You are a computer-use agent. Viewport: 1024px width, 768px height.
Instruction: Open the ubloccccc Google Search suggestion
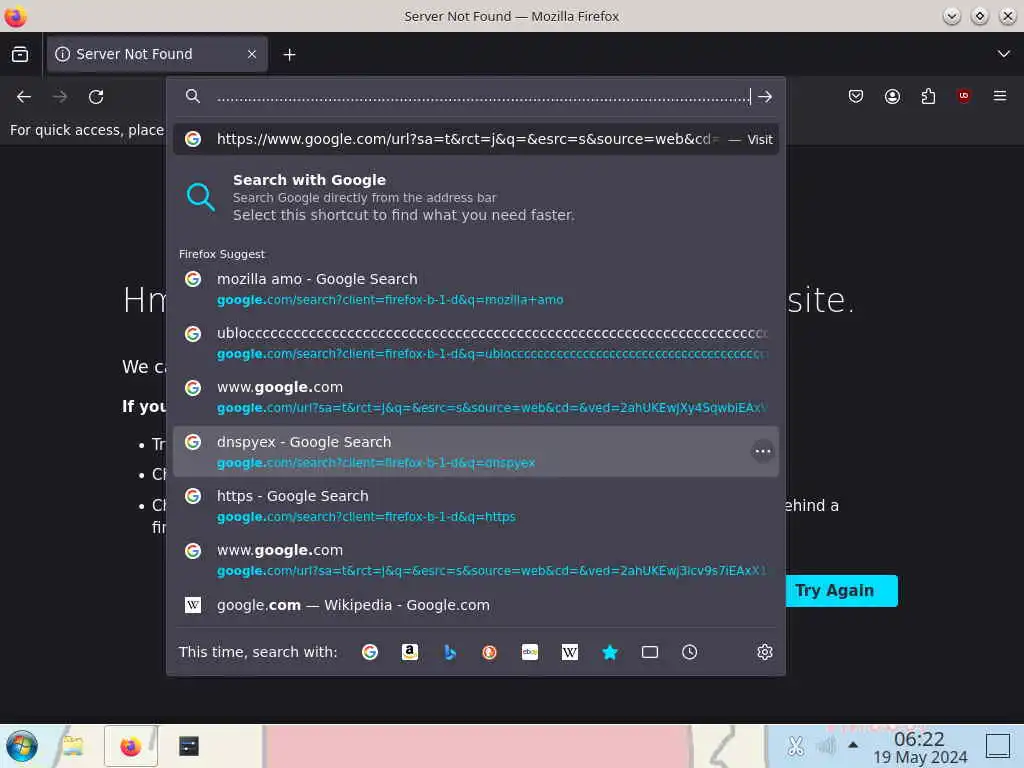coord(475,343)
